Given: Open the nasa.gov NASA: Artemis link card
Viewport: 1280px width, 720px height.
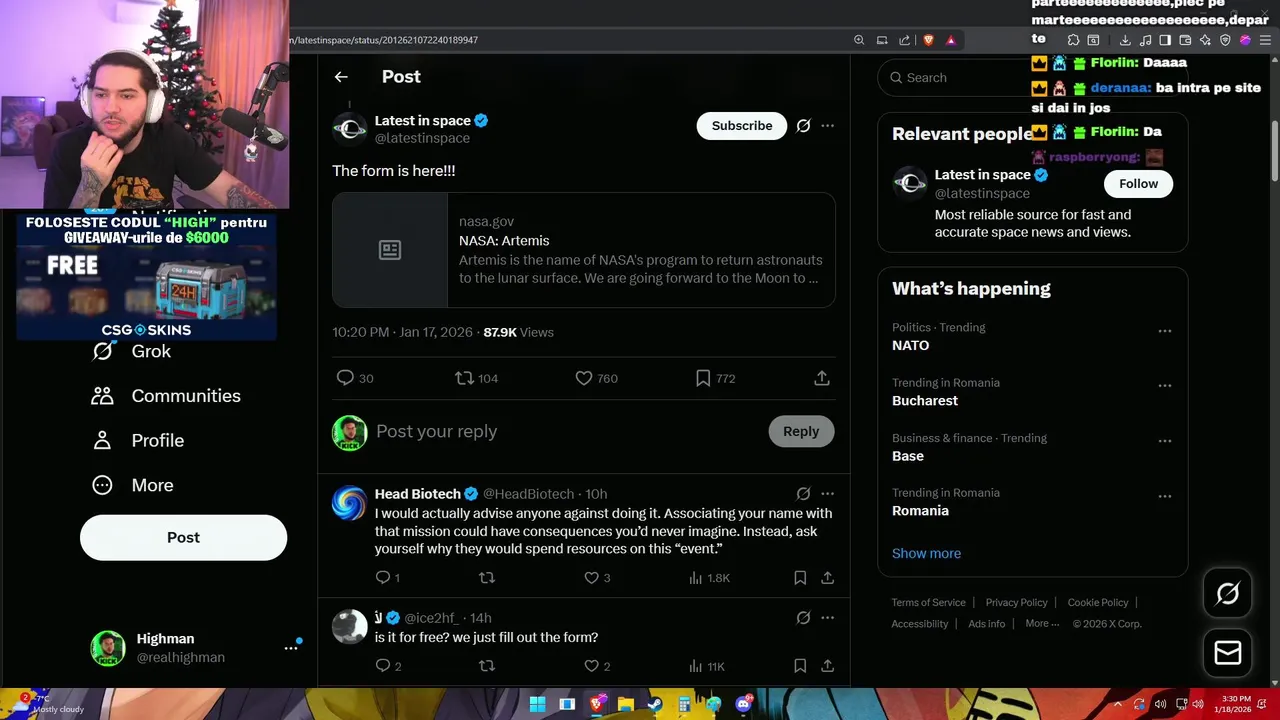Looking at the screenshot, I should tap(584, 250).
